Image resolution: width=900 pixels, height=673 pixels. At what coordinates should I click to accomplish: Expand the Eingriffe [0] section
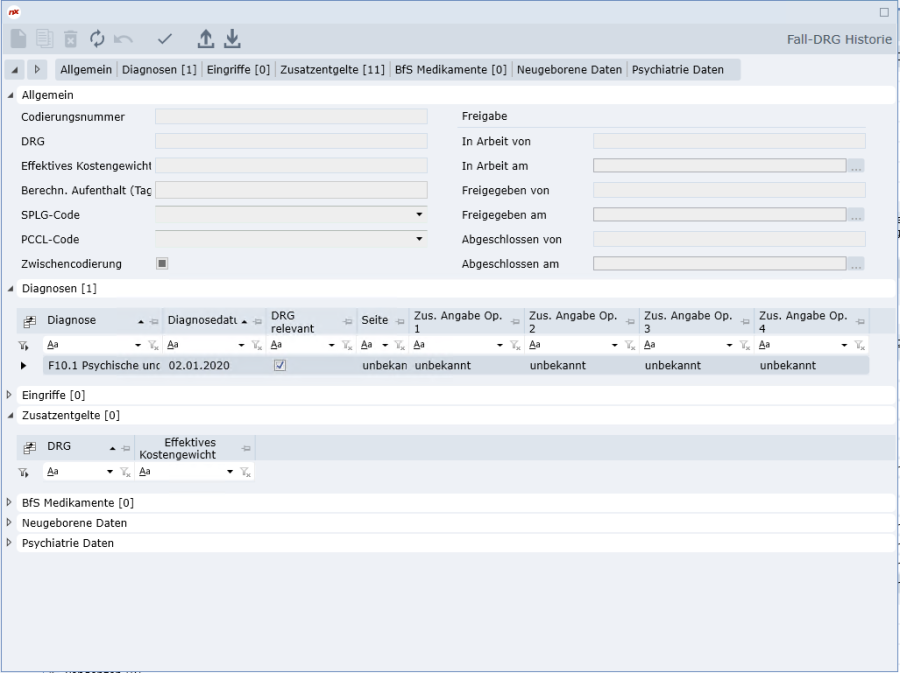[11, 395]
